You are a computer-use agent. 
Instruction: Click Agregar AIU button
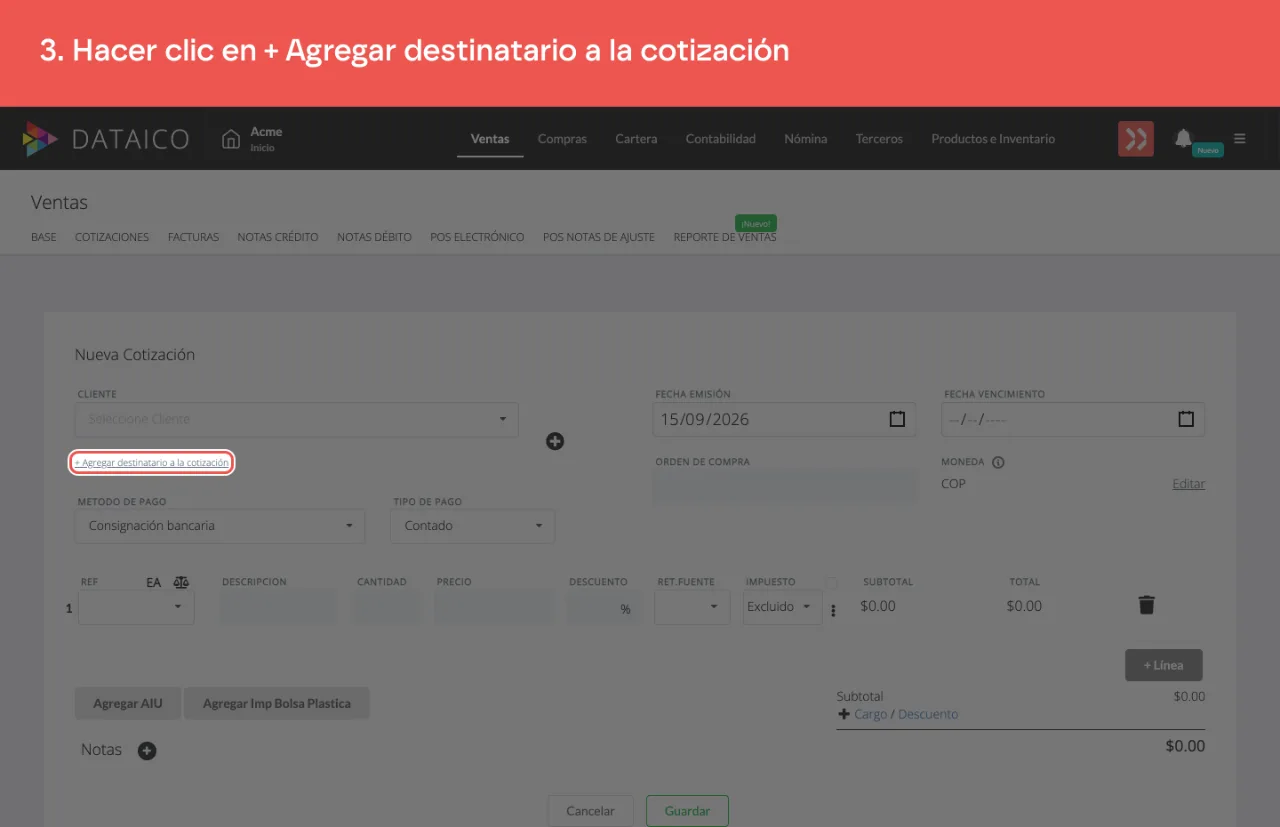tap(128, 703)
